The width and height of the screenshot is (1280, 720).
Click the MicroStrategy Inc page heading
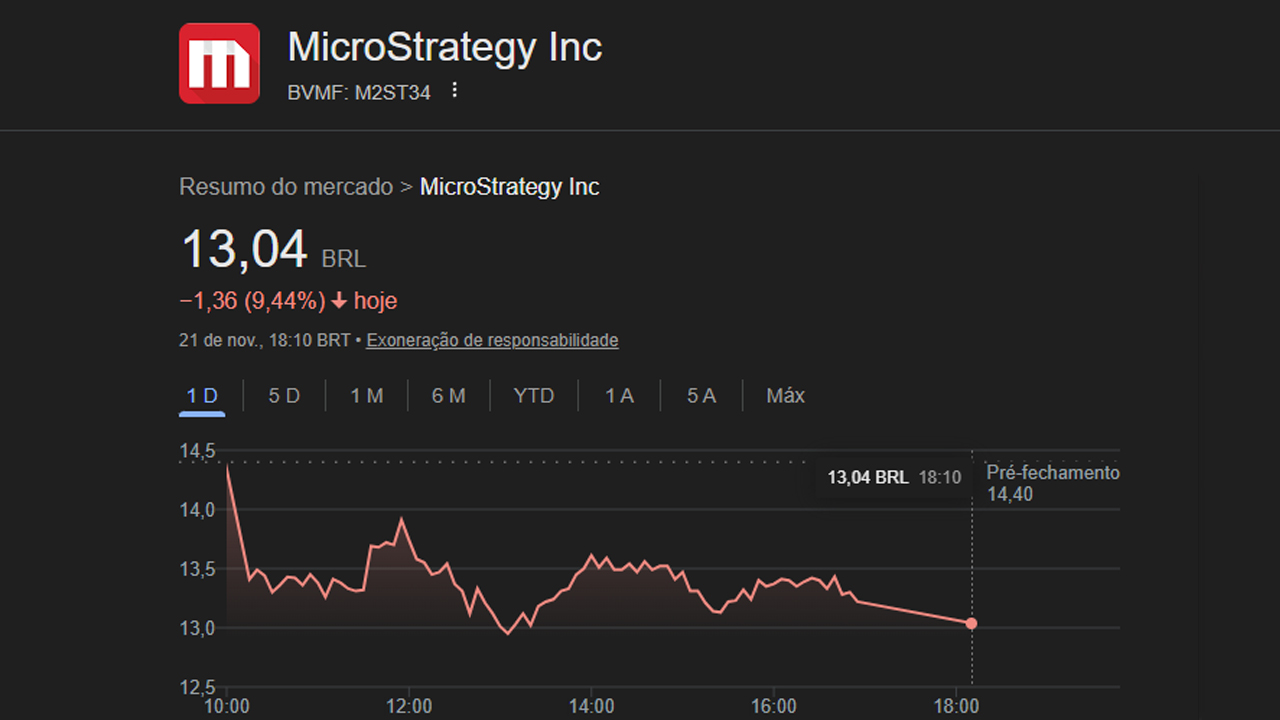point(445,47)
